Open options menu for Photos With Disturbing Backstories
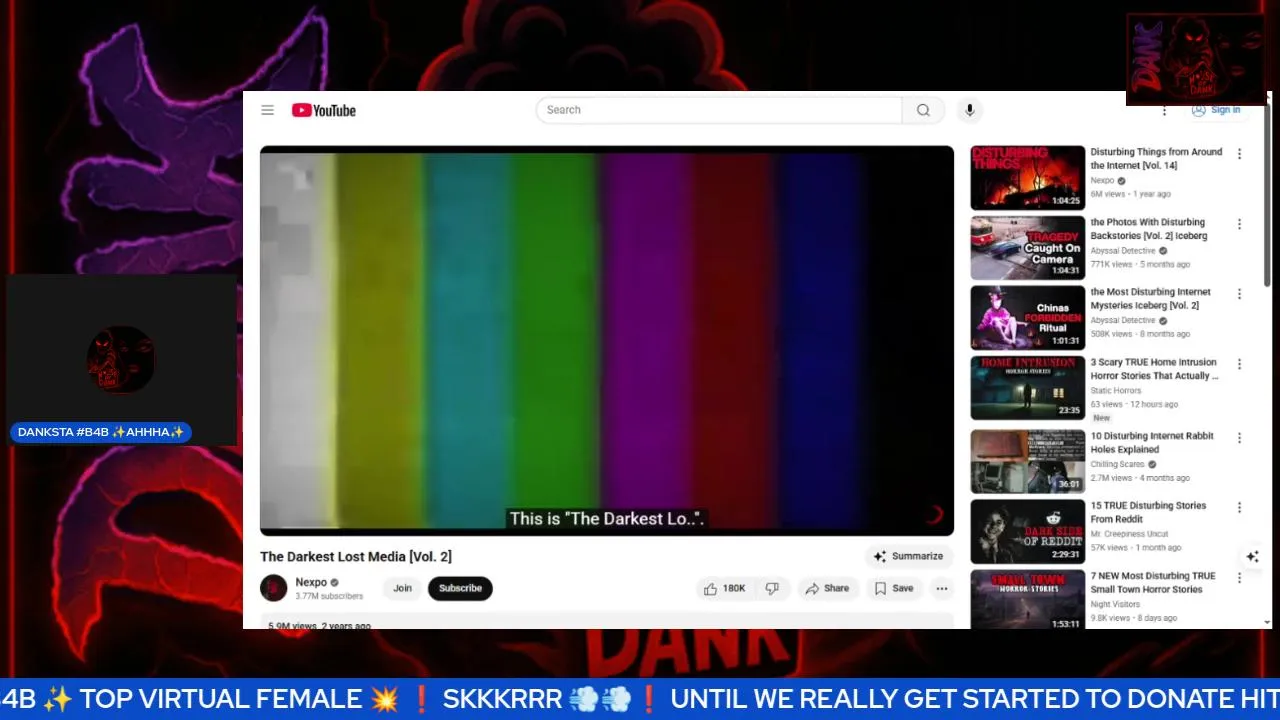1280x720 pixels. click(1239, 224)
